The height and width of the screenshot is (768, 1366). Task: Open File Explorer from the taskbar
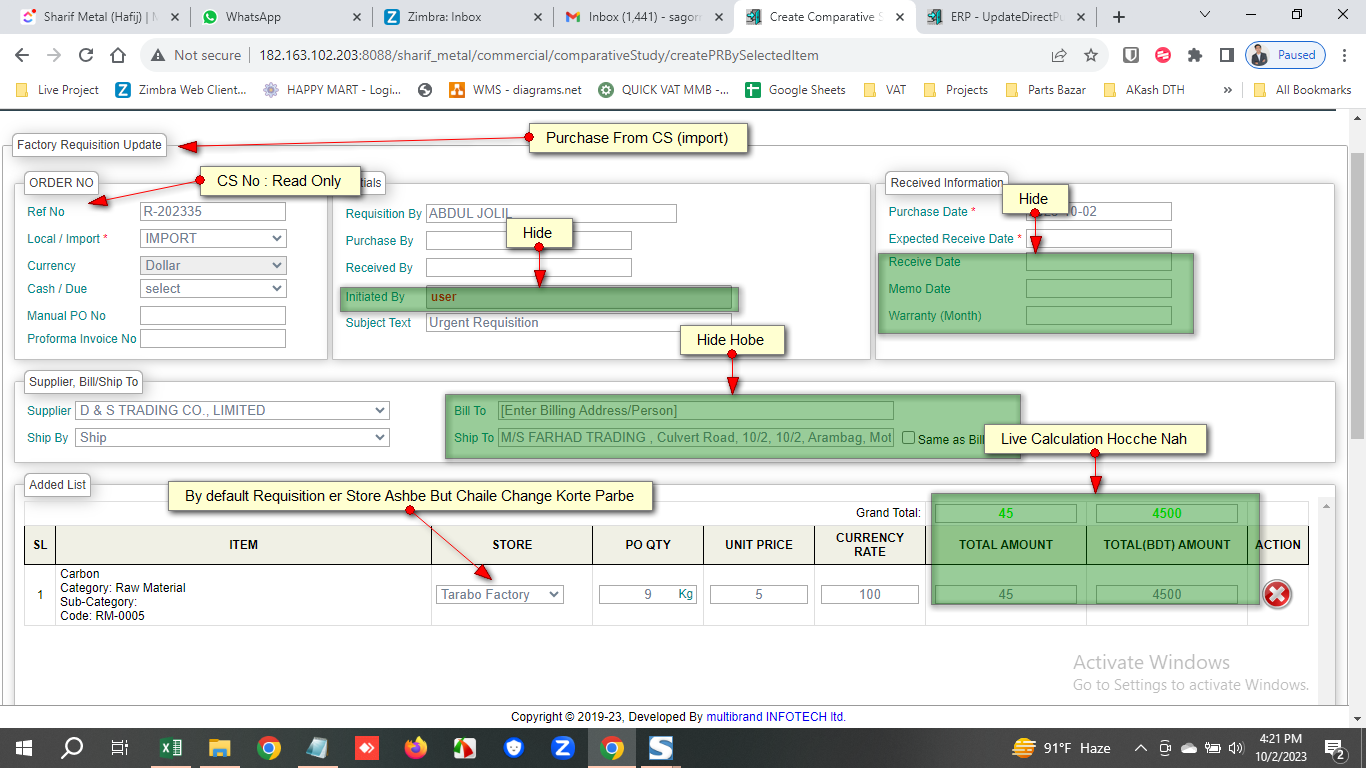pos(220,748)
